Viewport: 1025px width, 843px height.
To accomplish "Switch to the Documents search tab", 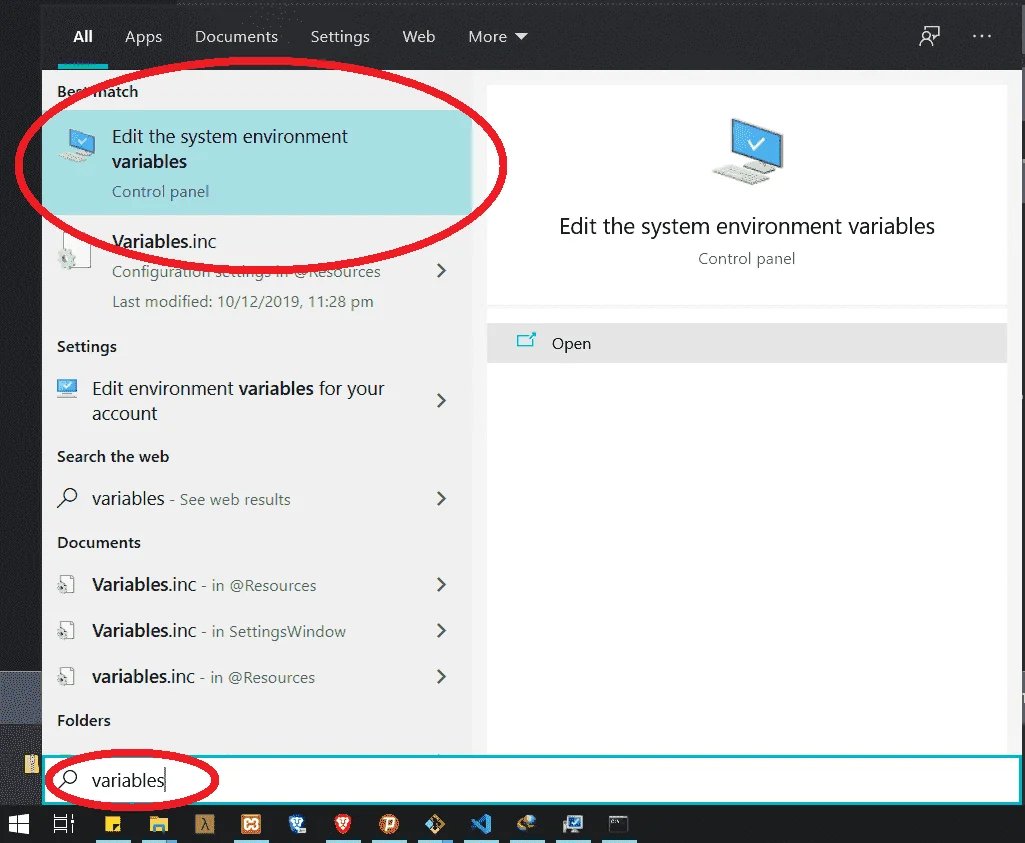I will tap(236, 37).
